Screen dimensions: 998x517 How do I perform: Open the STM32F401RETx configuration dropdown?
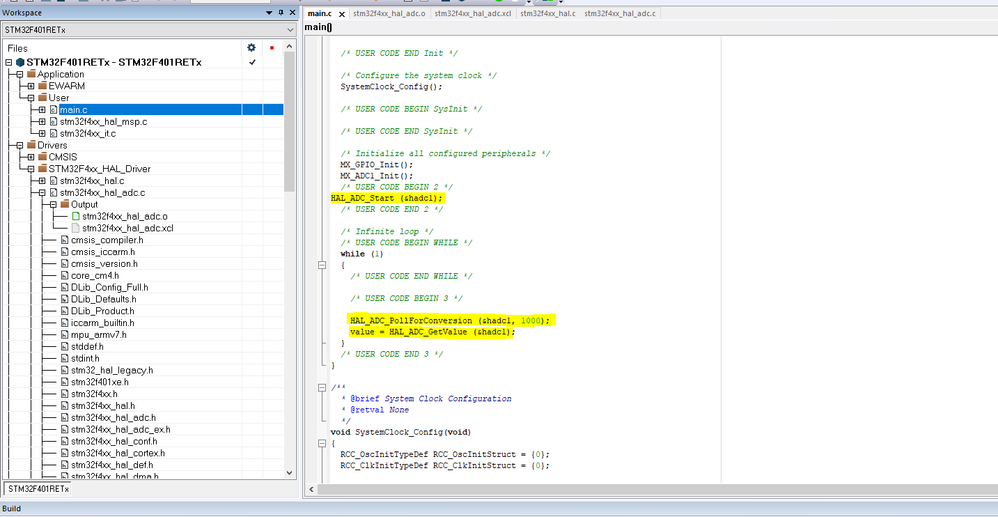click(289, 30)
